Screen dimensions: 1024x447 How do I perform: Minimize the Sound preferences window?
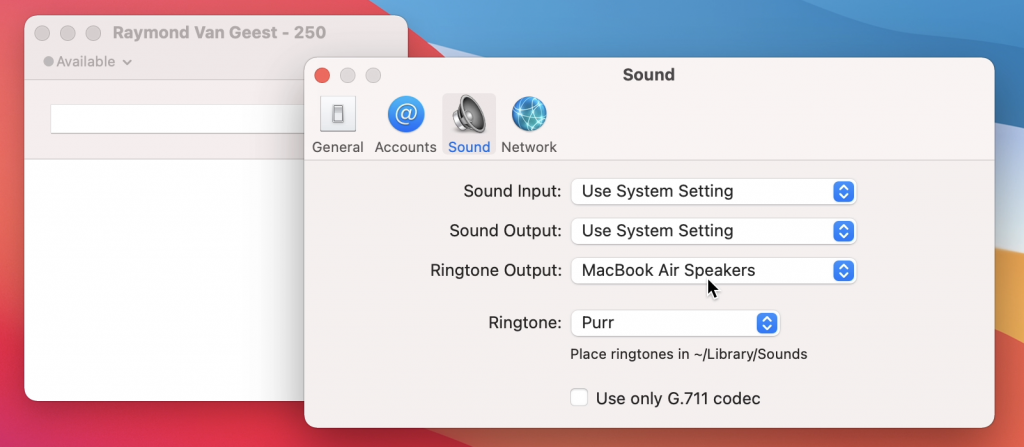348,75
